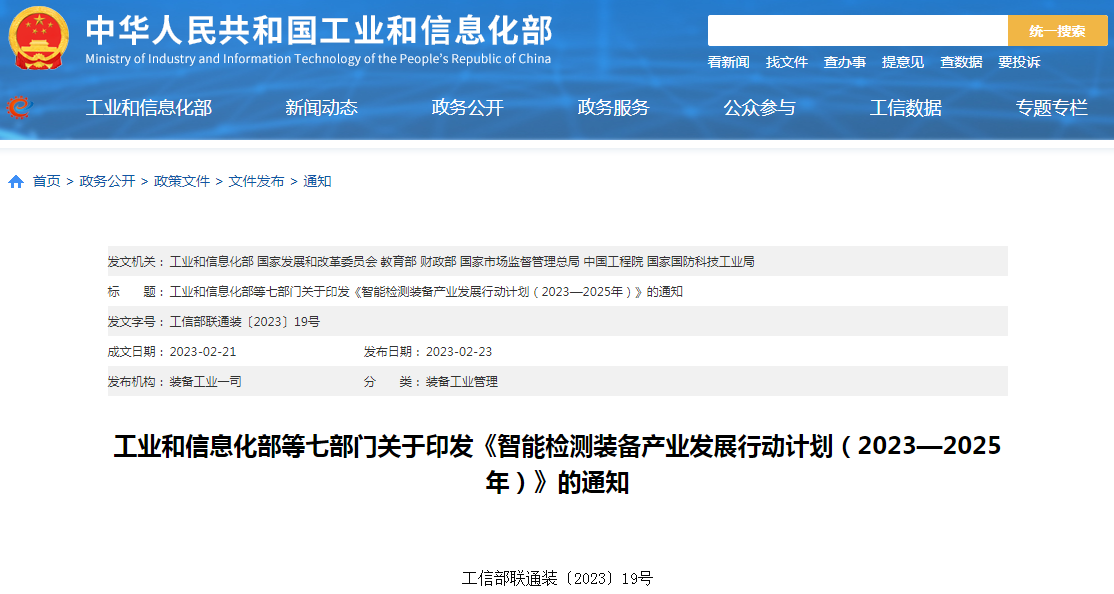Go to 政策文件 in breadcrumb
Screen dimensions: 1114x594
click(182, 182)
